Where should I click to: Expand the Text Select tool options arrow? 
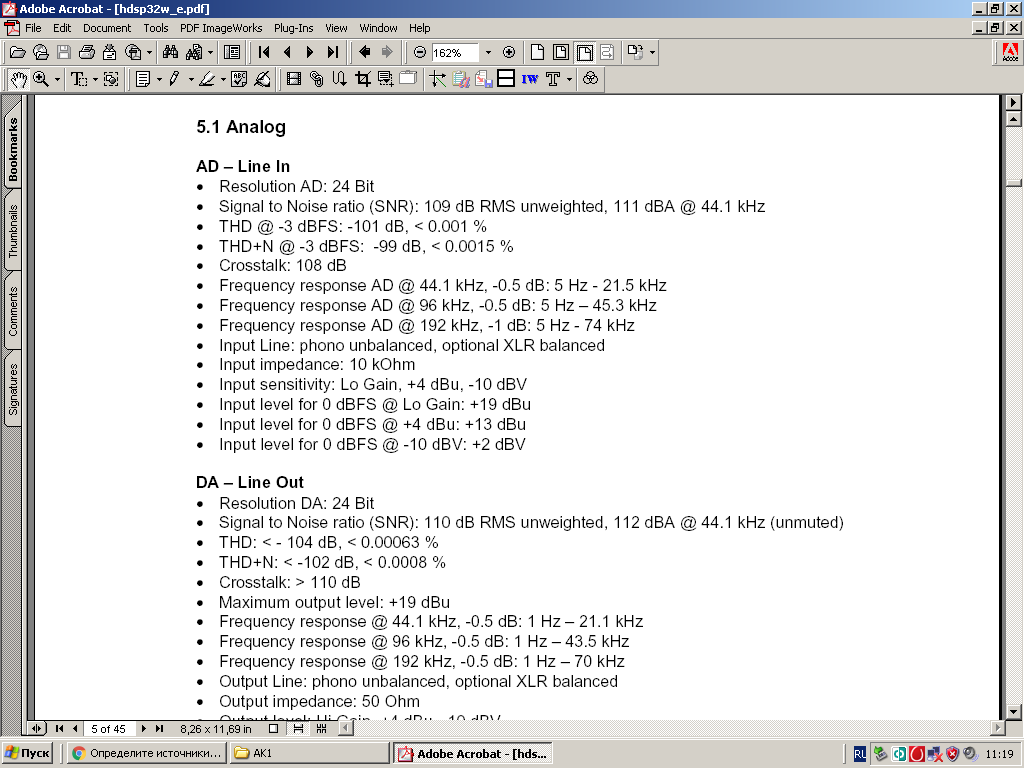[x=95, y=79]
